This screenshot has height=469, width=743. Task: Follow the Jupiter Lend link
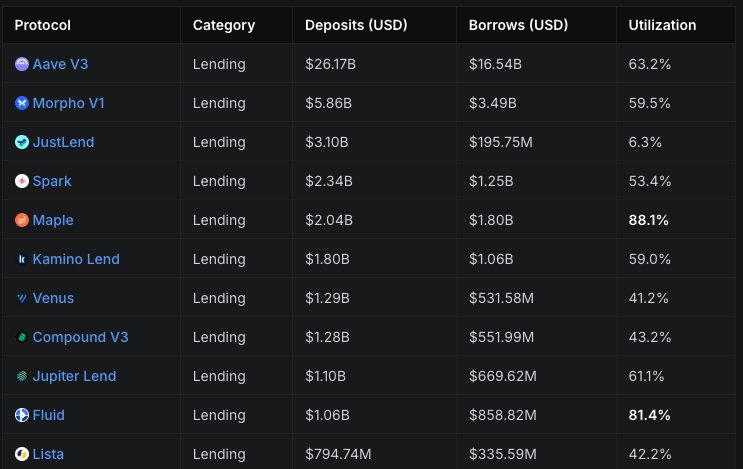click(74, 376)
